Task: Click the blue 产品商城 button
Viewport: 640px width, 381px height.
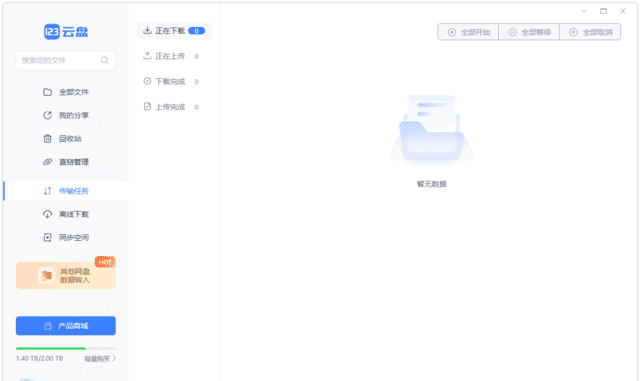Action: 66,325
